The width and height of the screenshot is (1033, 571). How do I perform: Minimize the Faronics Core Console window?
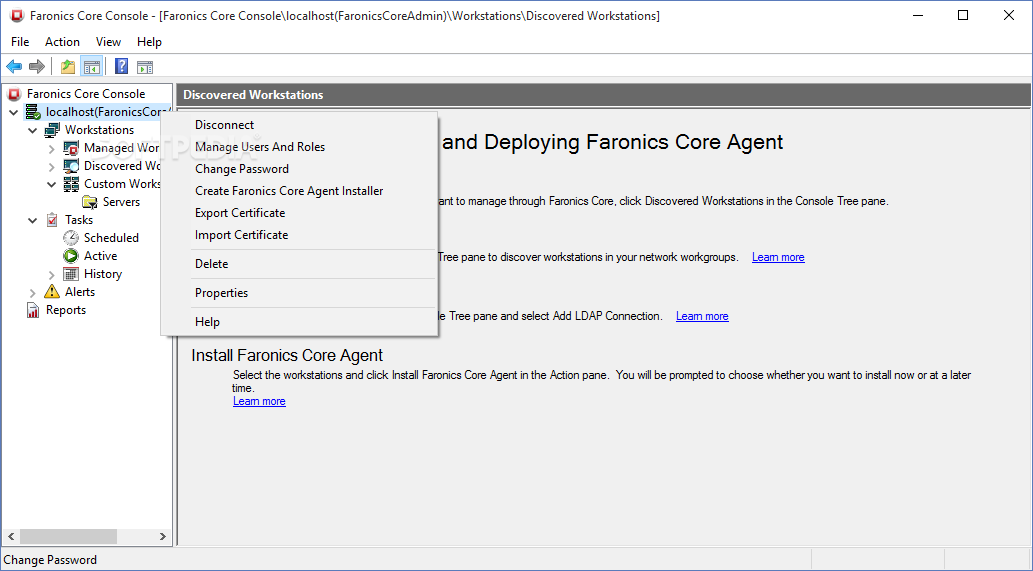(918, 15)
